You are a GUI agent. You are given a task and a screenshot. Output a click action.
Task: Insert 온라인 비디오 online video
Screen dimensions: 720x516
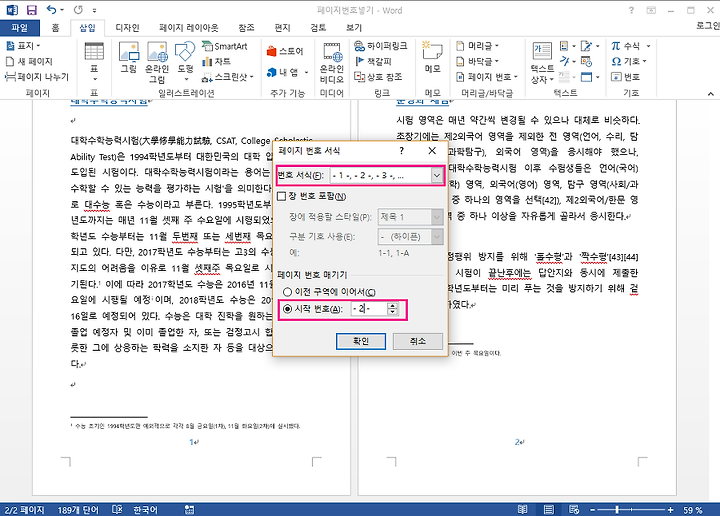coord(332,62)
